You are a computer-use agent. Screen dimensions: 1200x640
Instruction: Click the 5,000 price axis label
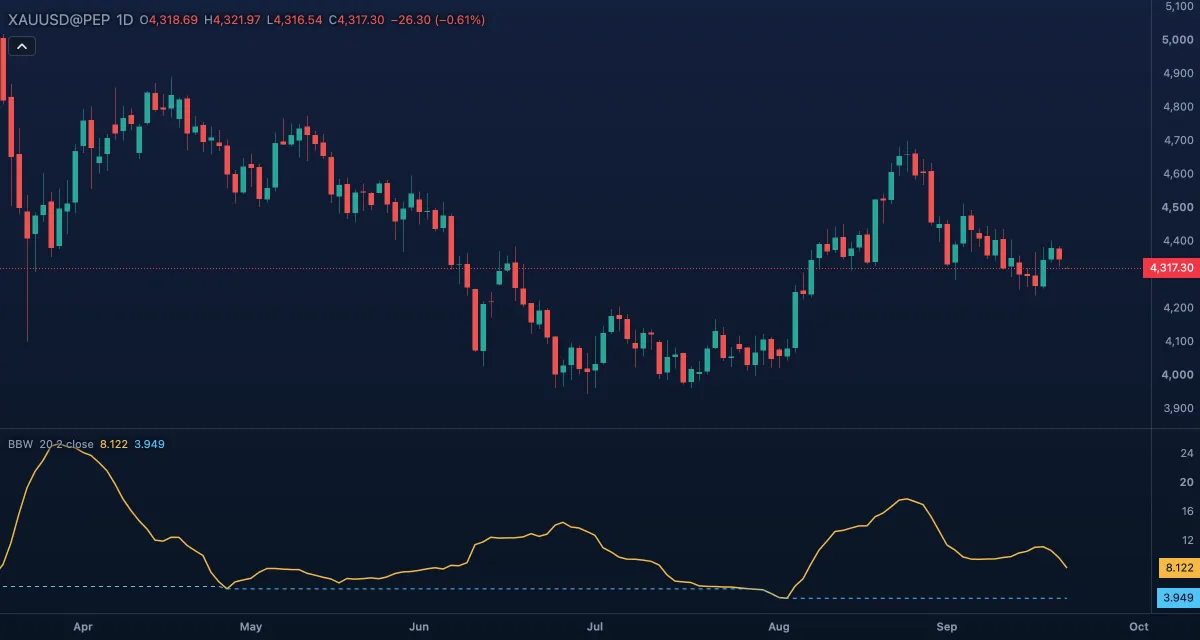[x=1180, y=40]
